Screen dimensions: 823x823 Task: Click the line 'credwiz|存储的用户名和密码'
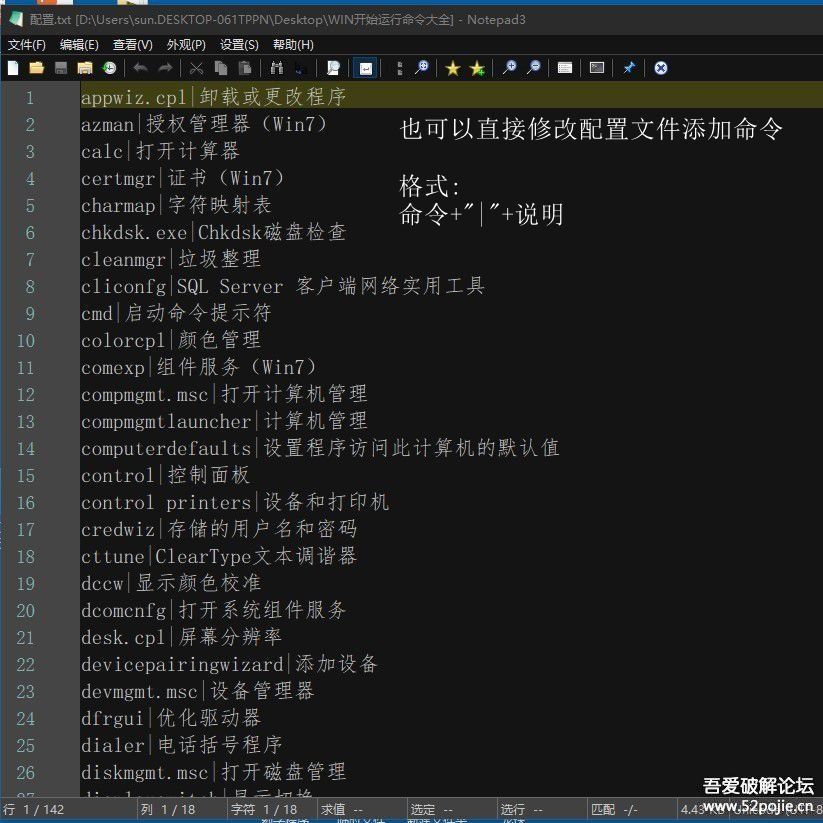(x=219, y=530)
